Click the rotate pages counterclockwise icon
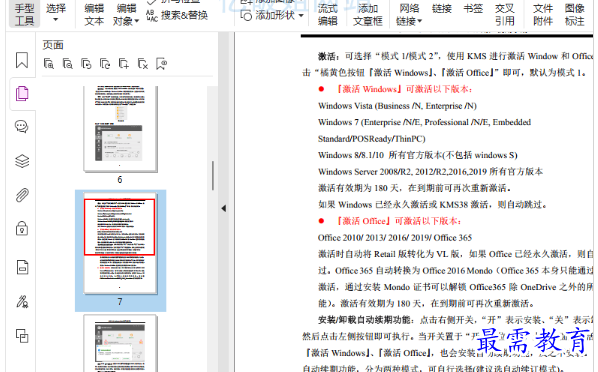598x372 pixels. (86, 63)
